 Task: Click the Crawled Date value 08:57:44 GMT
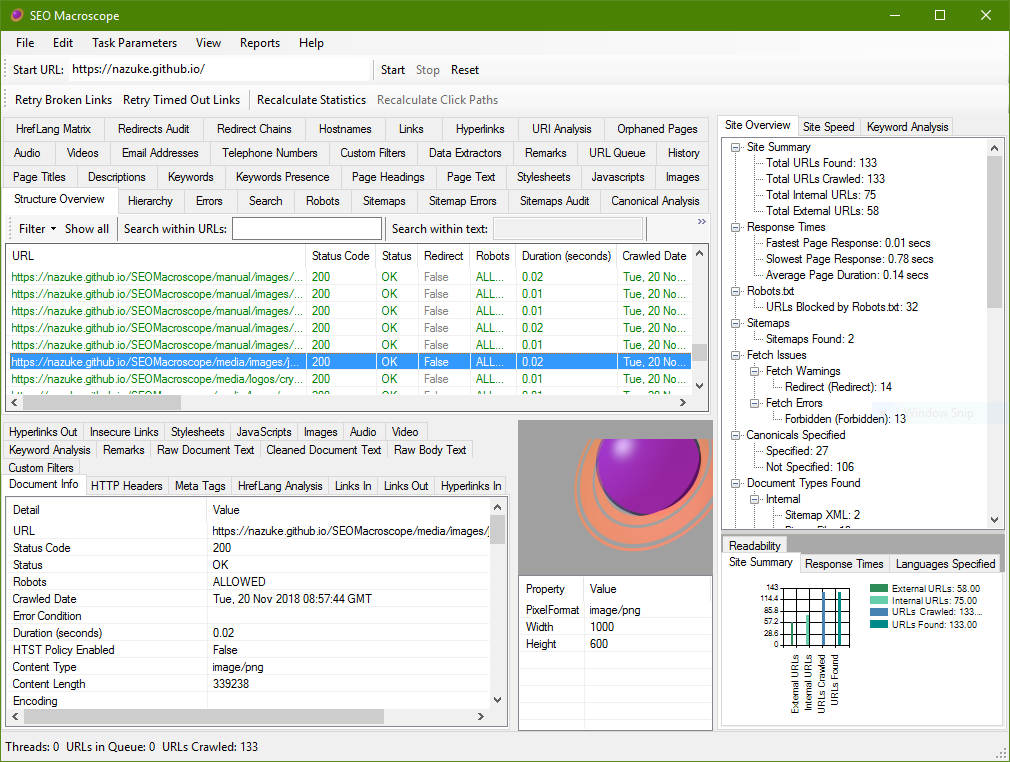click(x=292, y=599)
